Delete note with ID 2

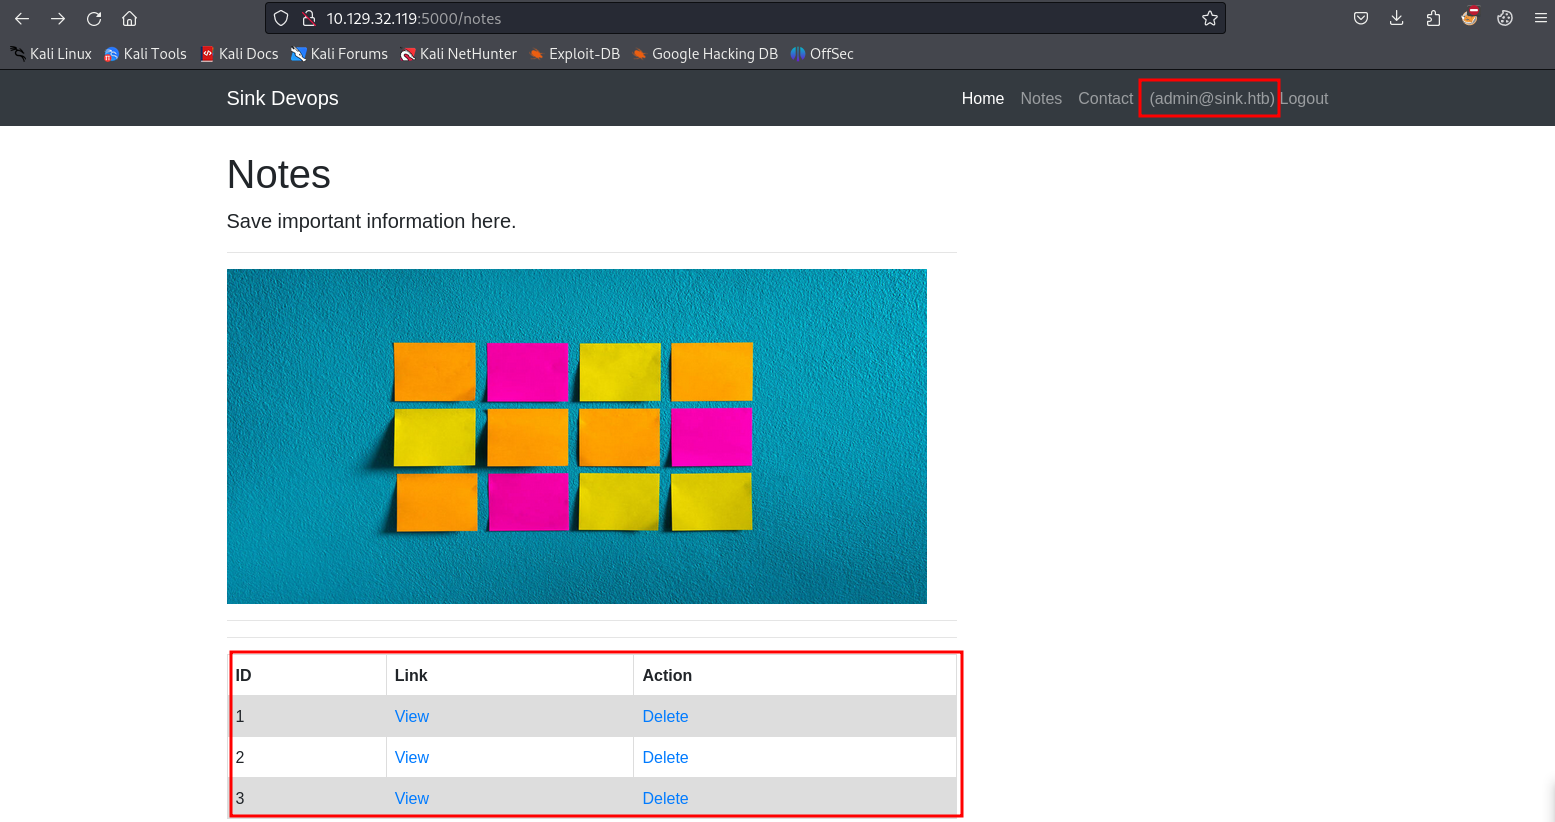pos(665,757)
